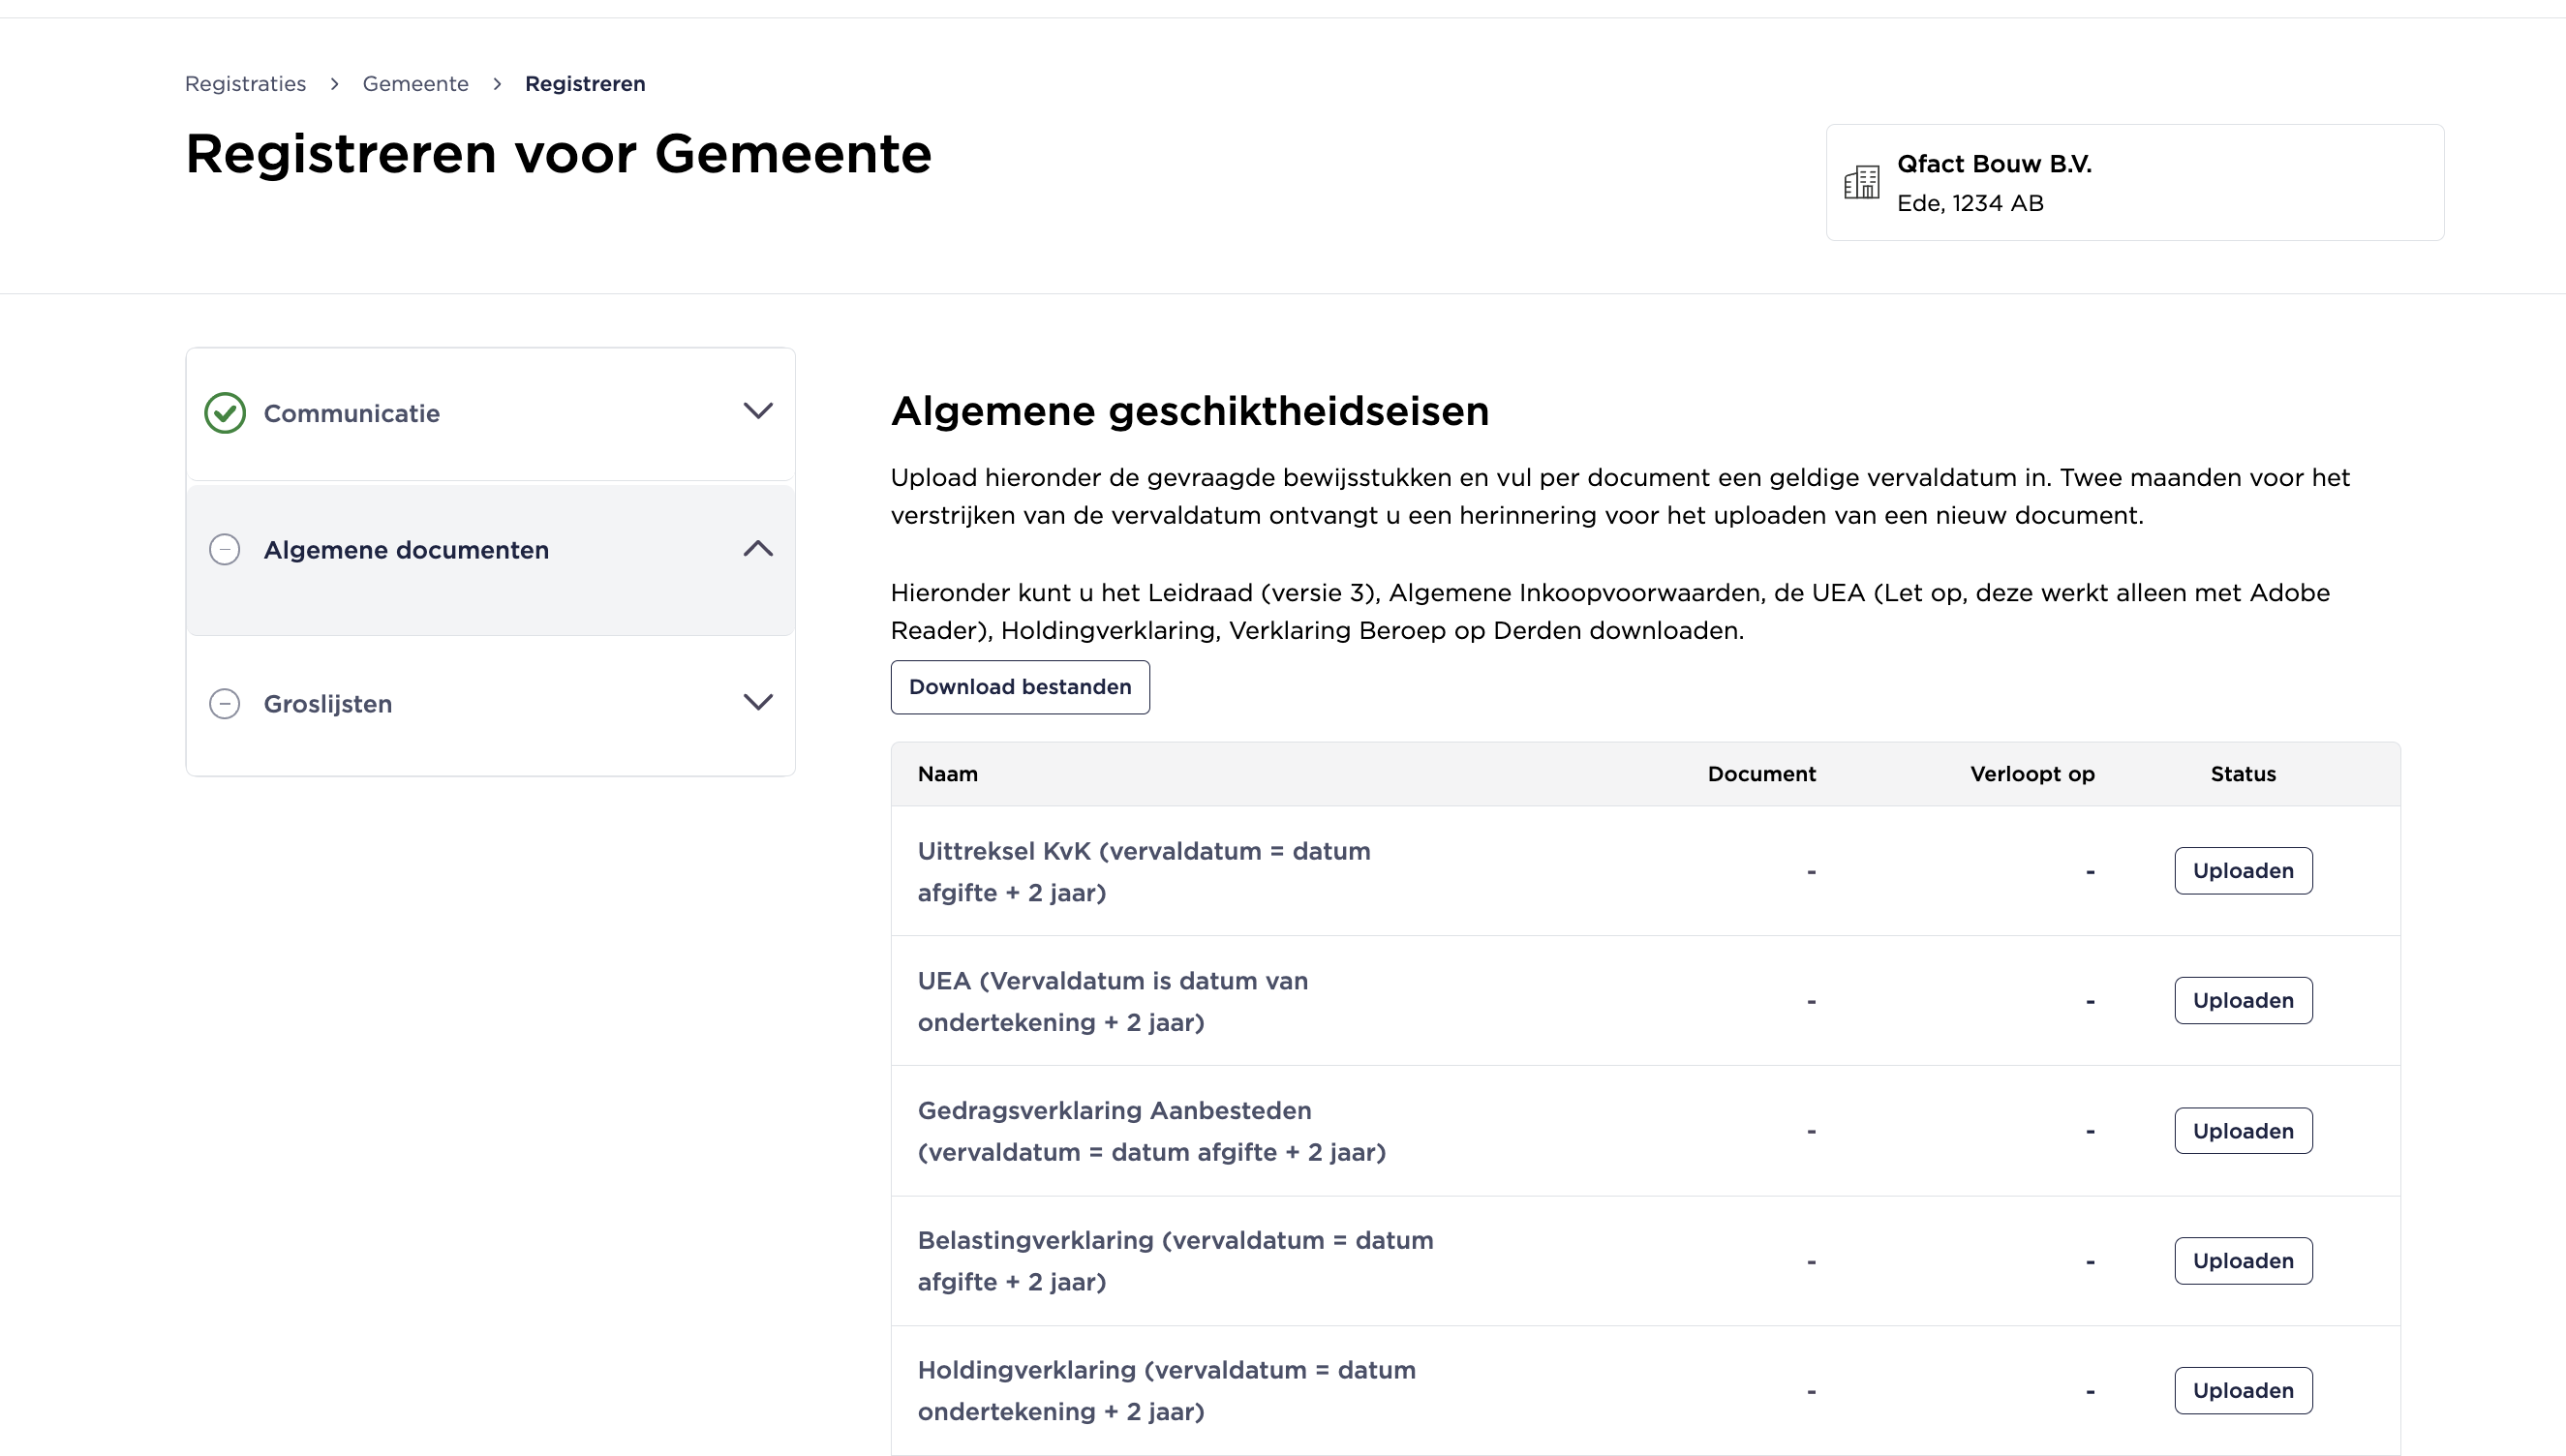Select the Groslijsten step in sidebar
This screenshot has width=2566, height=1456.
[328, 704]
